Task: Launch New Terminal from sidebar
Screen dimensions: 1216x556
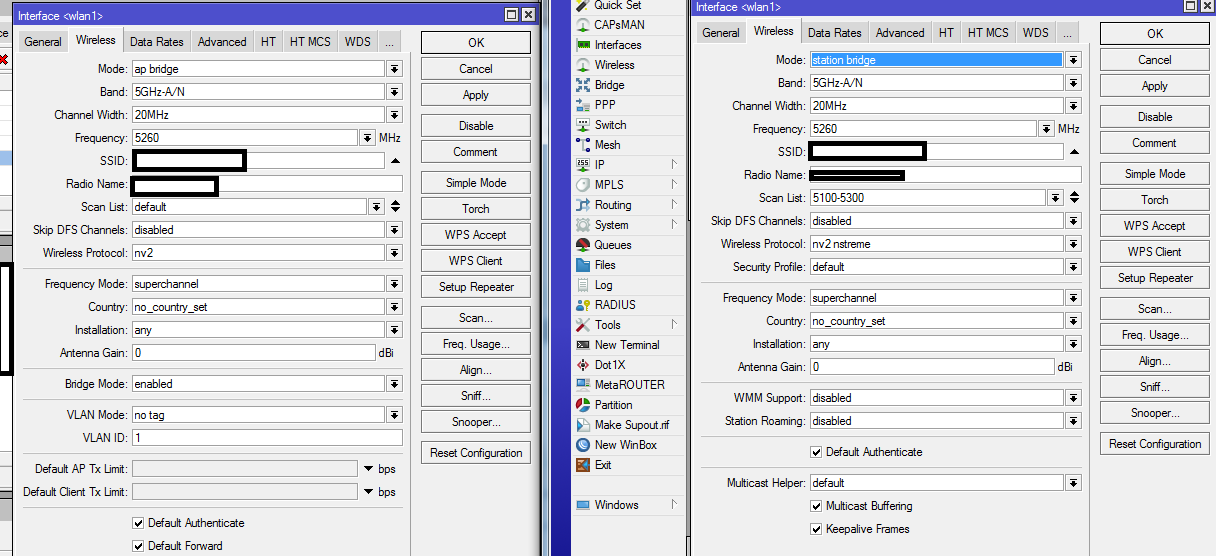Action: click(x=627, y=345)
